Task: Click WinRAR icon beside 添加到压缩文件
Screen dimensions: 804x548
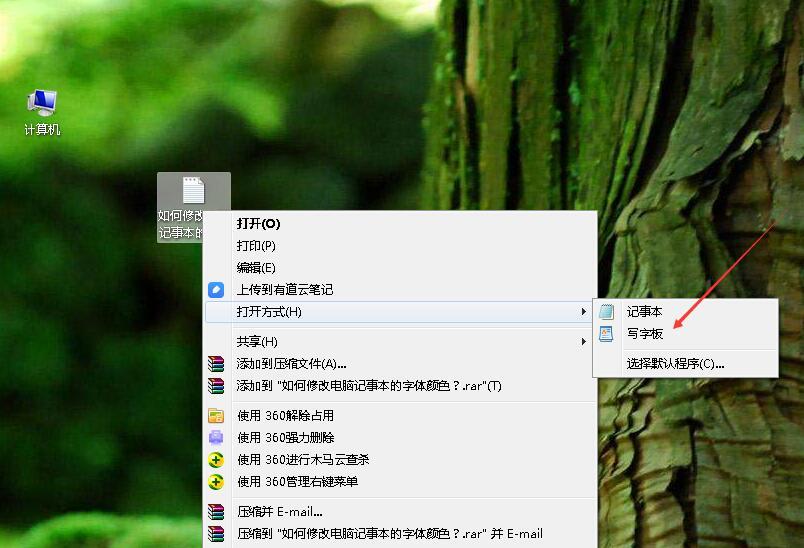Action: [x=216, y=364]
